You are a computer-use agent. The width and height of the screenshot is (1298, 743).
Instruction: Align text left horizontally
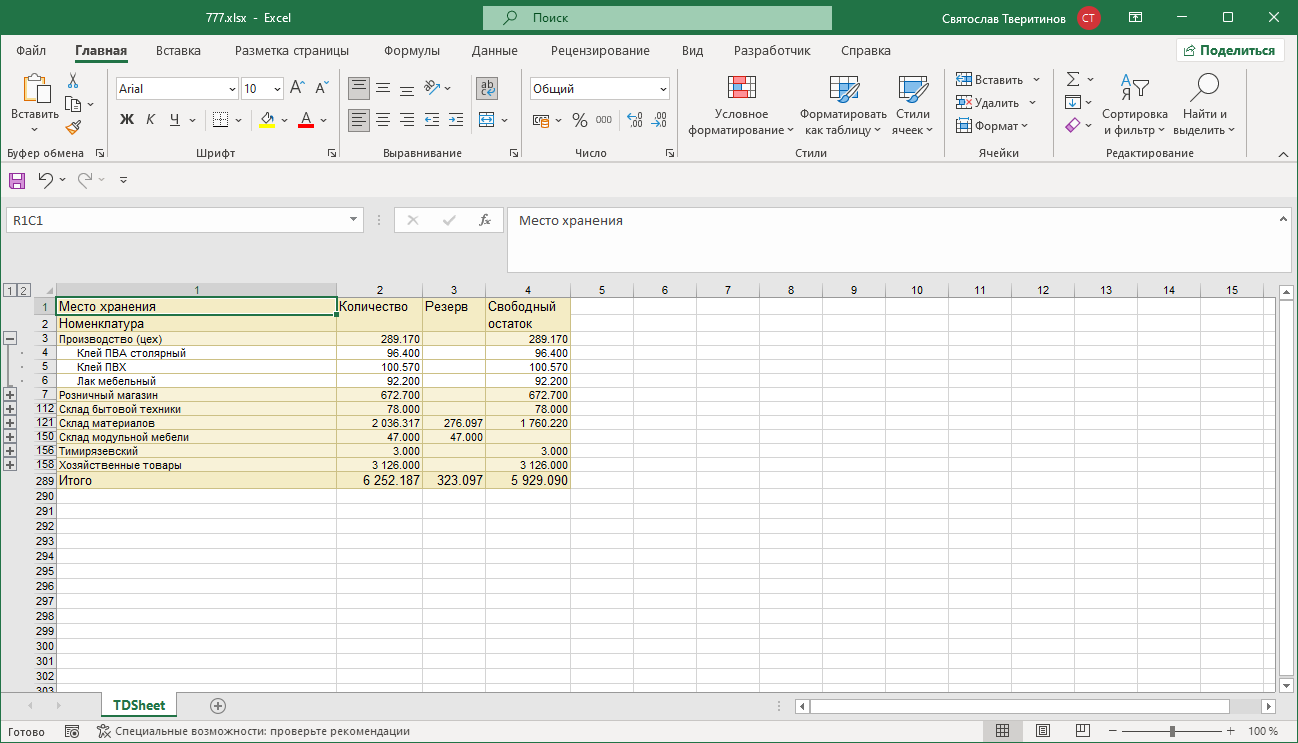(x=359, y=120)
